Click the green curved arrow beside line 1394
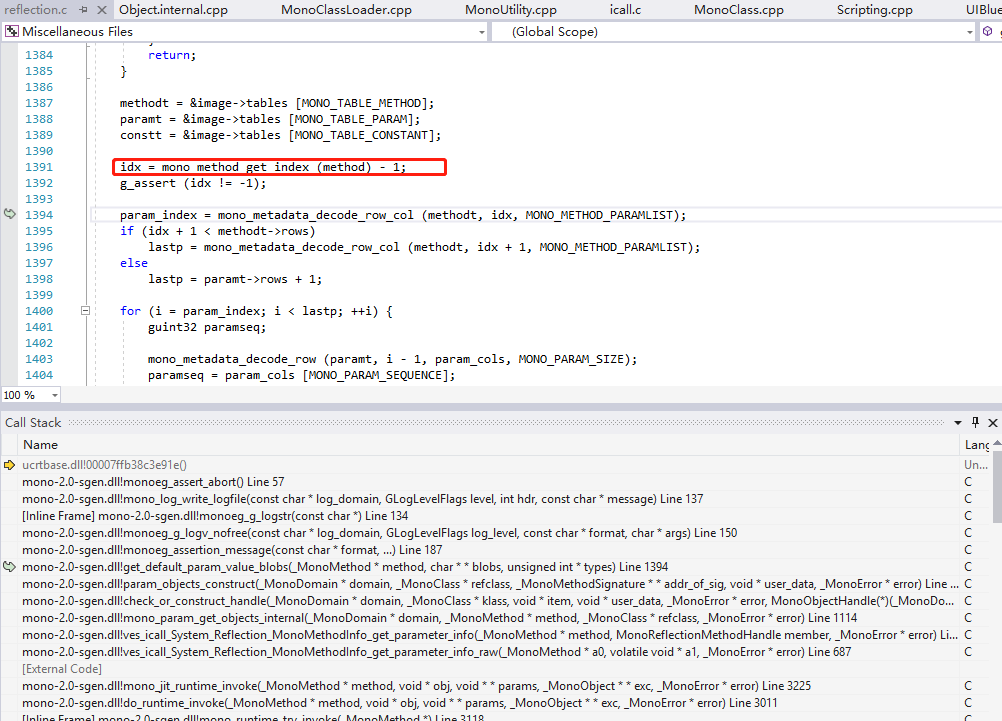 pos(8,214)
